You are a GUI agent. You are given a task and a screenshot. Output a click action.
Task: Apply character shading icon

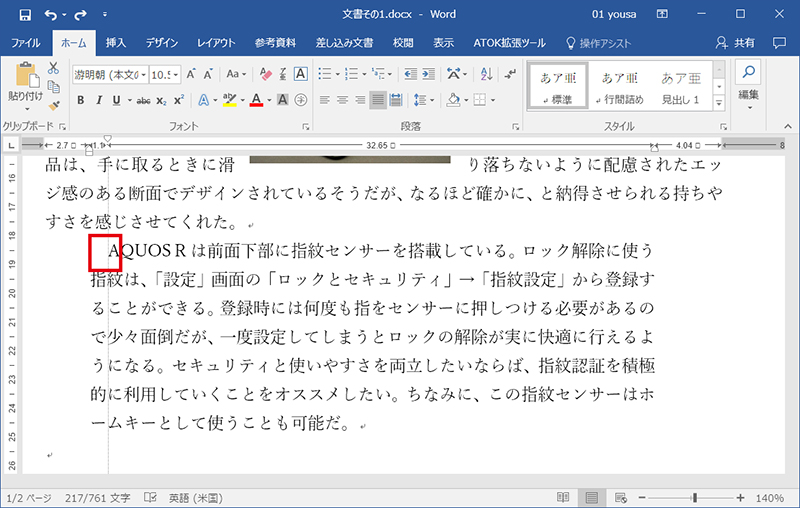[283, 100]
